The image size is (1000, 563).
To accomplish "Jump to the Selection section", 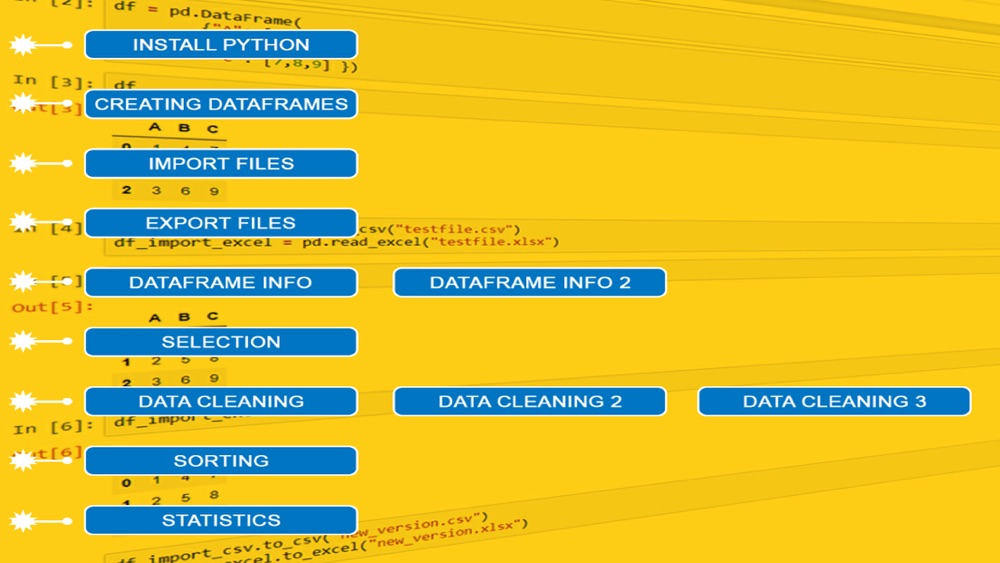I will point(221,342).
